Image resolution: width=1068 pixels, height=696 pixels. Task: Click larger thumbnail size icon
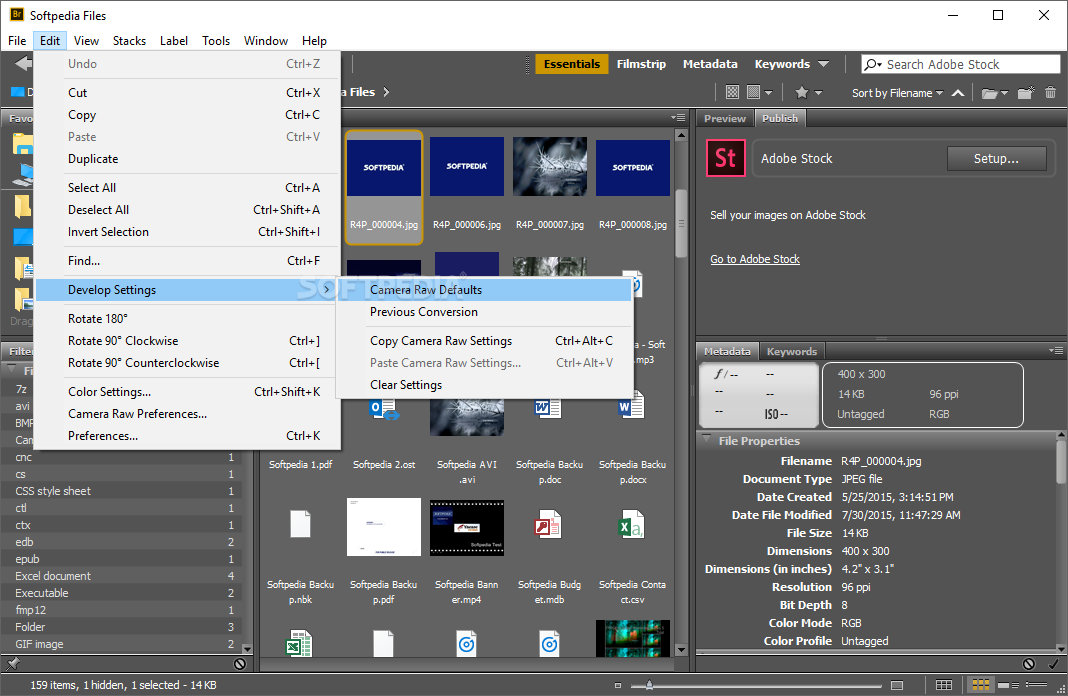[897, 685]
